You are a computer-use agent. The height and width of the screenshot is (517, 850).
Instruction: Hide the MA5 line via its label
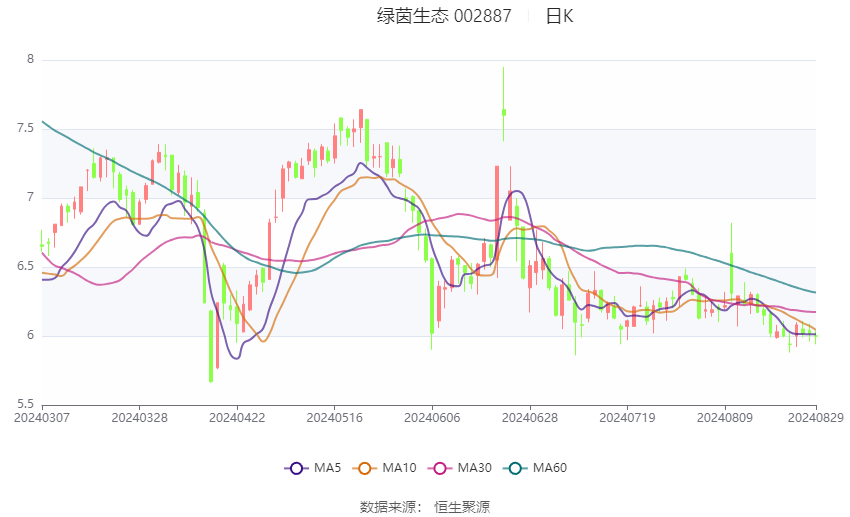click(327, 468)
